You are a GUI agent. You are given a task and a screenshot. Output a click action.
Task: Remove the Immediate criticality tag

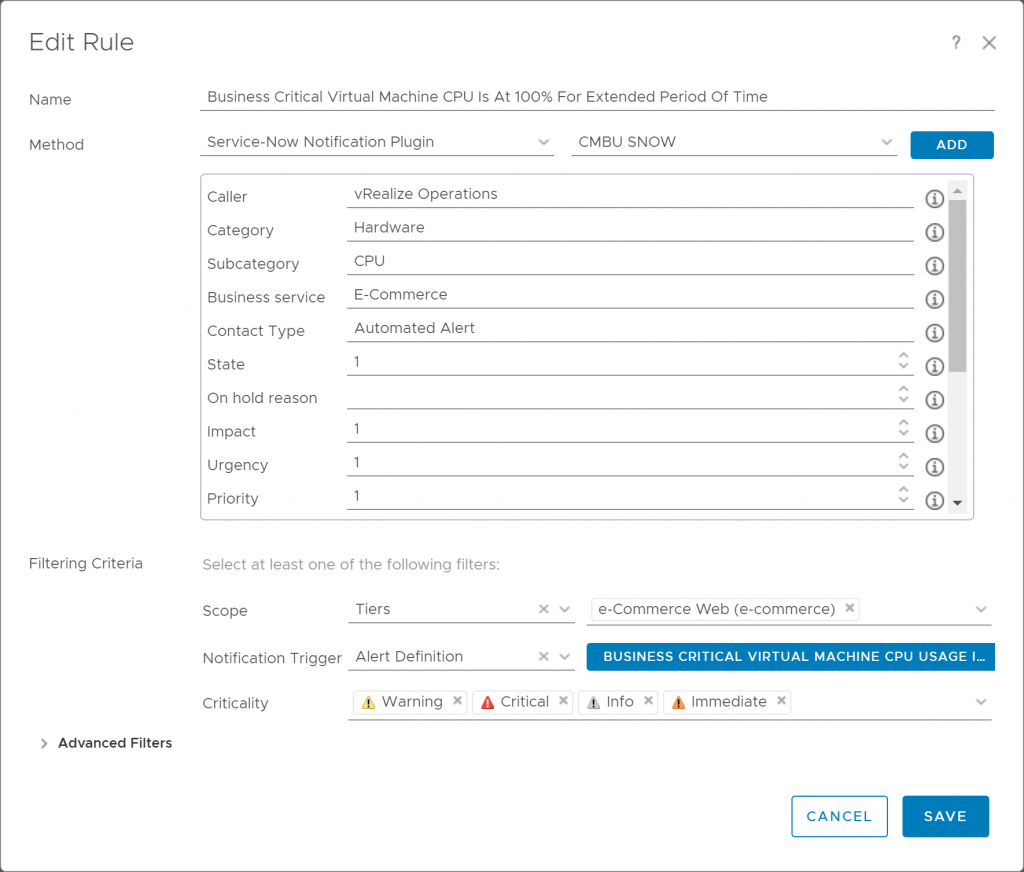[781, 701]
